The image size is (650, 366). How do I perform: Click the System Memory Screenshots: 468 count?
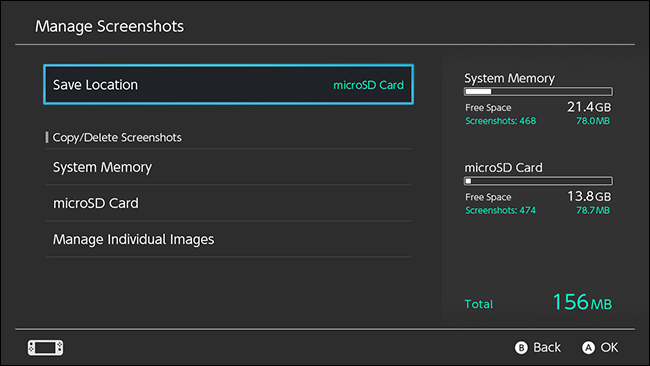coord(500,121)
